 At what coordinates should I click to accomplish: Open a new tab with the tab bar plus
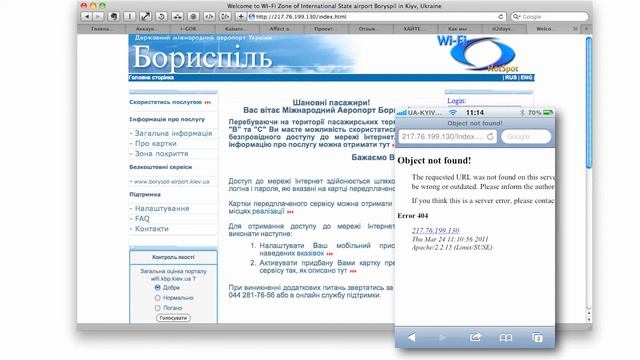[x=586, y=29]
